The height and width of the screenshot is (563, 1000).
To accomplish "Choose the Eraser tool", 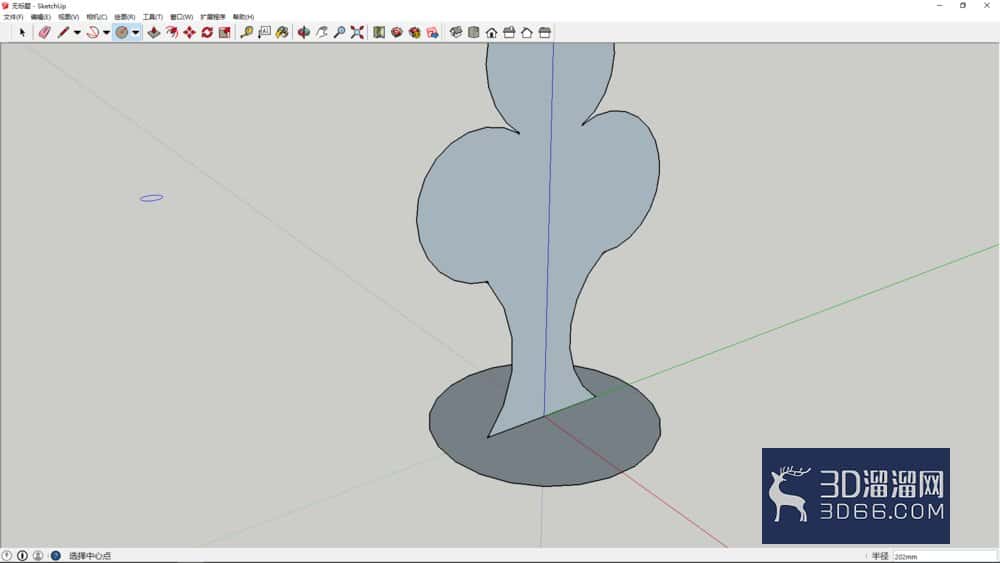I will click(44, 33).
